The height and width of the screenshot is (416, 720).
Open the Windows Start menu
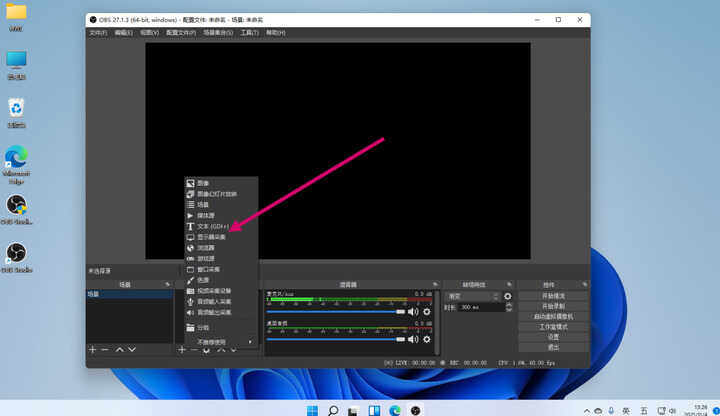point(312,410)
